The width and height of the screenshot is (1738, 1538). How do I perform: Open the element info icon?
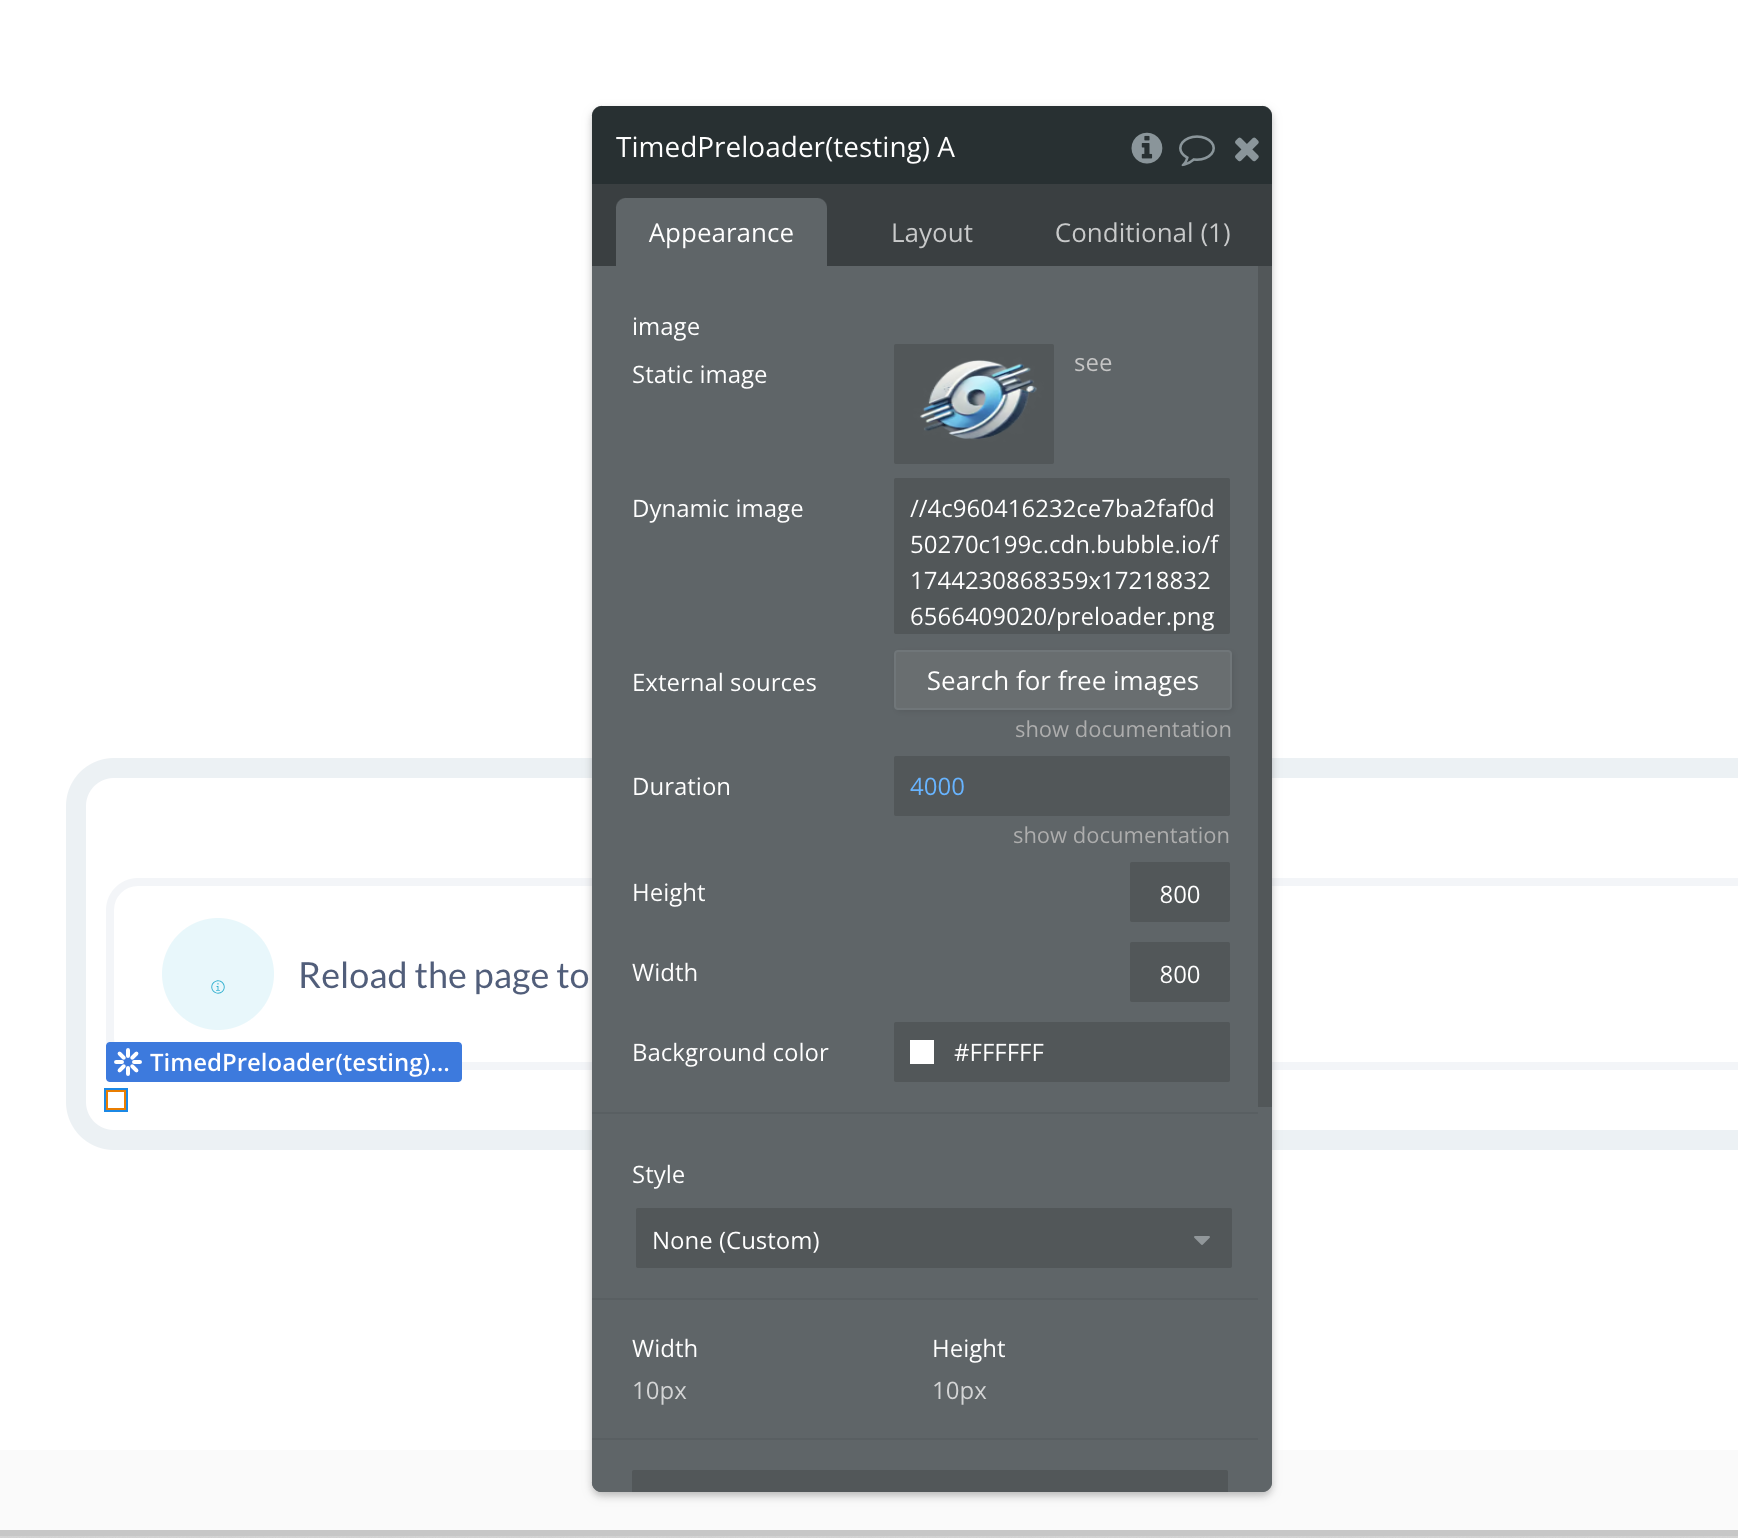[1146, 148]
